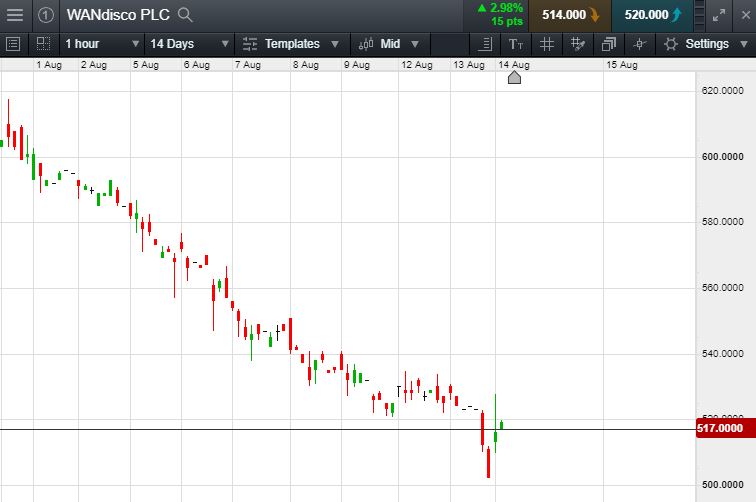
Task: Click the scale alignment icon
Action: [x=485, y=44]
